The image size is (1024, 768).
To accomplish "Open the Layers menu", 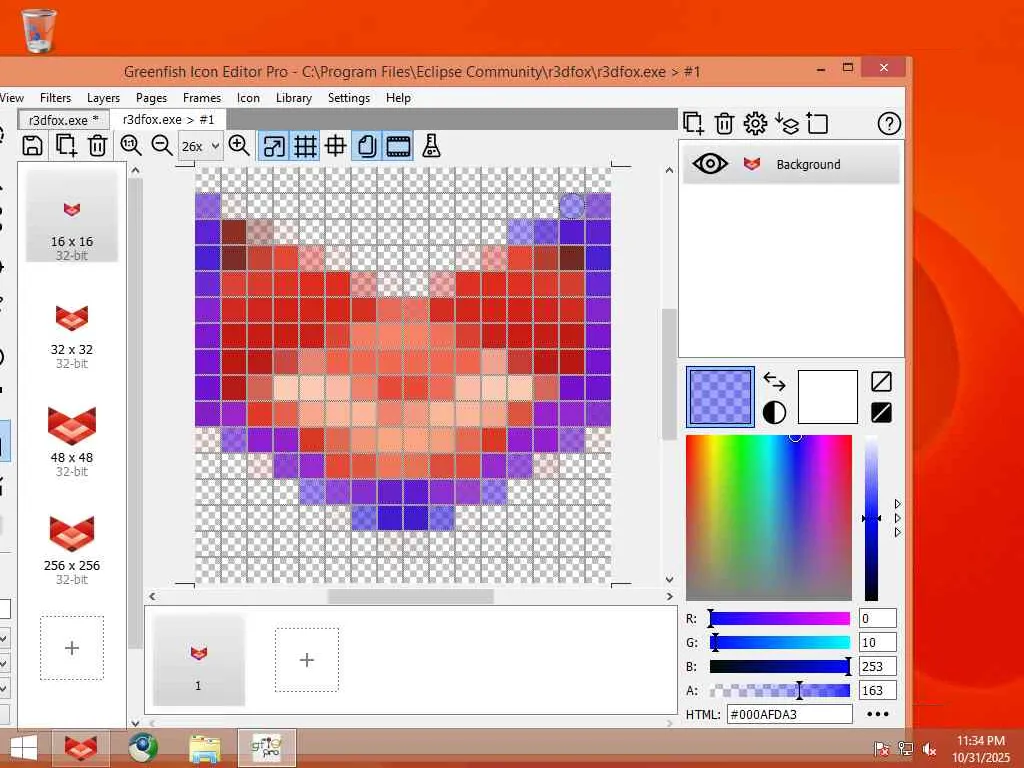I will coord(103,98).
